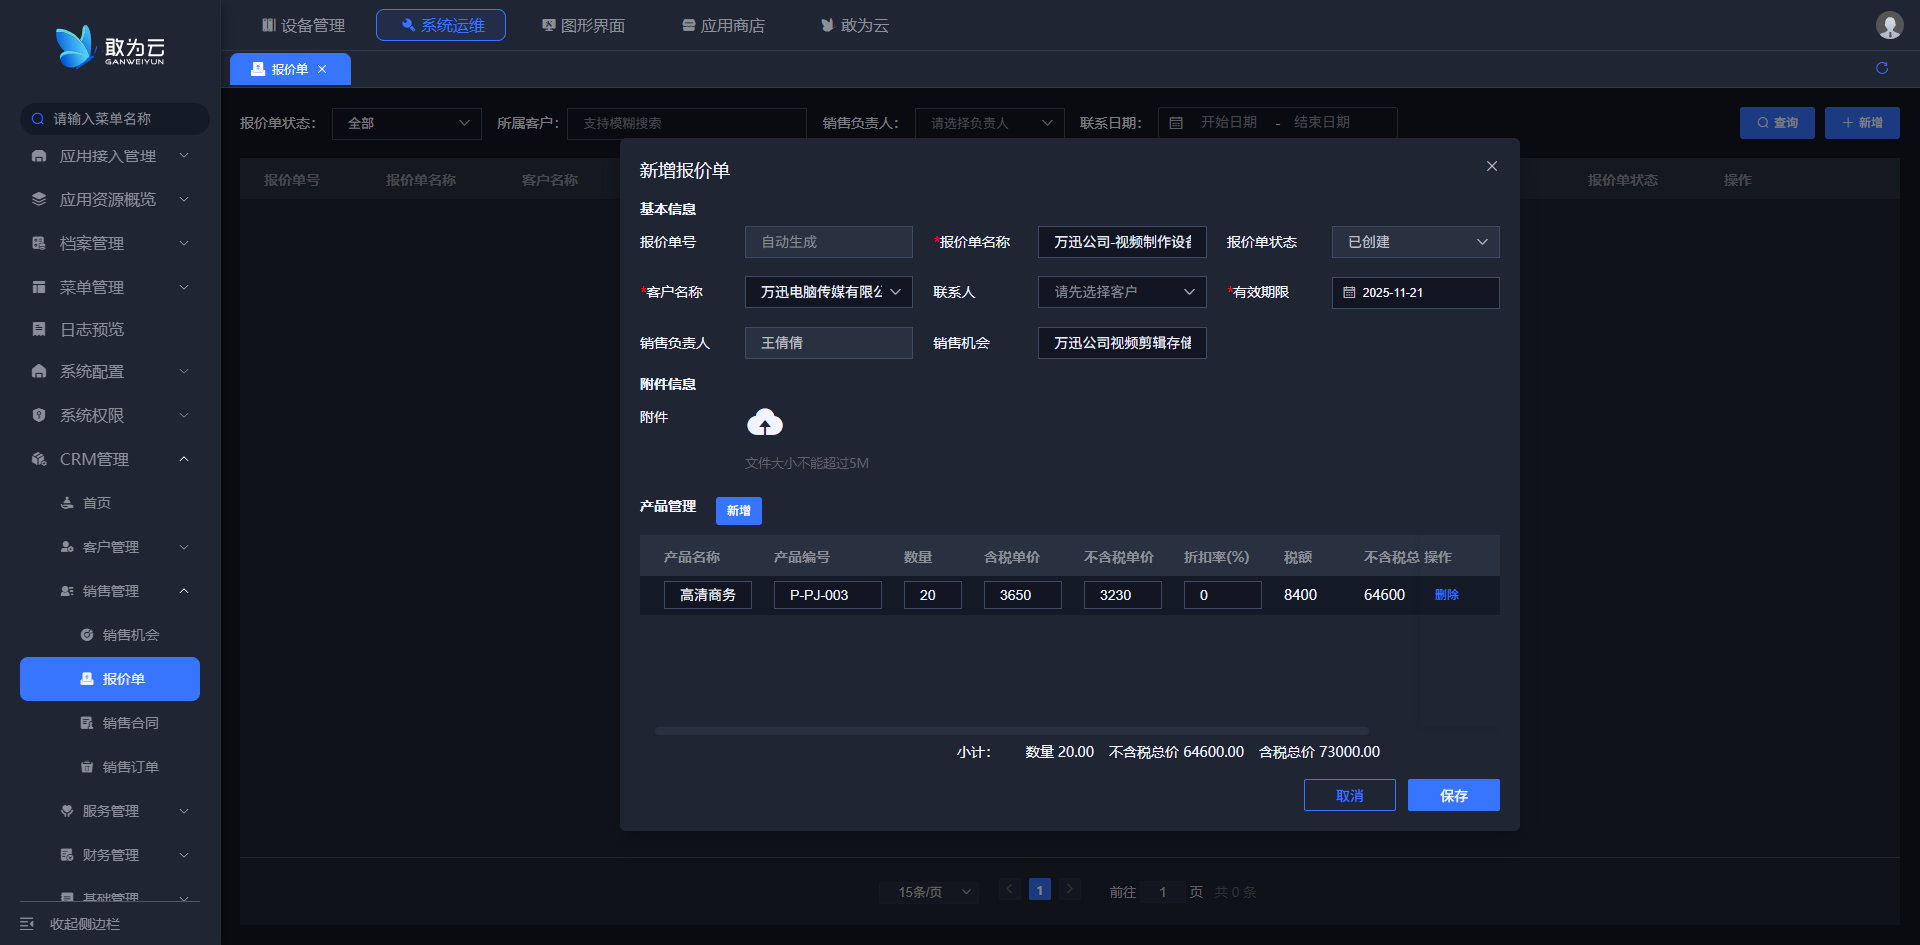The width and height of the screenshot is (1920, 945).
Task: Click the cloud upload attachment icon
Action: 765,423
